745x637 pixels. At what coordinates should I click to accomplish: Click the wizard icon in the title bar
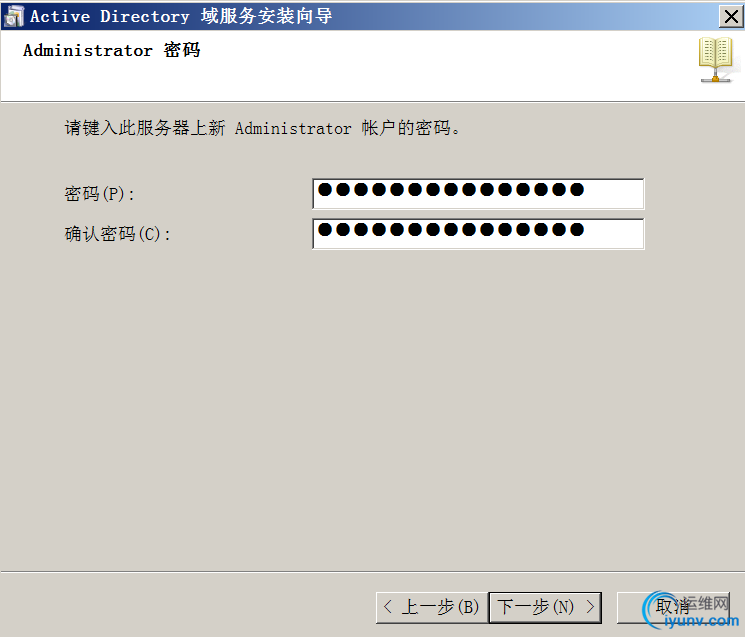click(13, 16)
